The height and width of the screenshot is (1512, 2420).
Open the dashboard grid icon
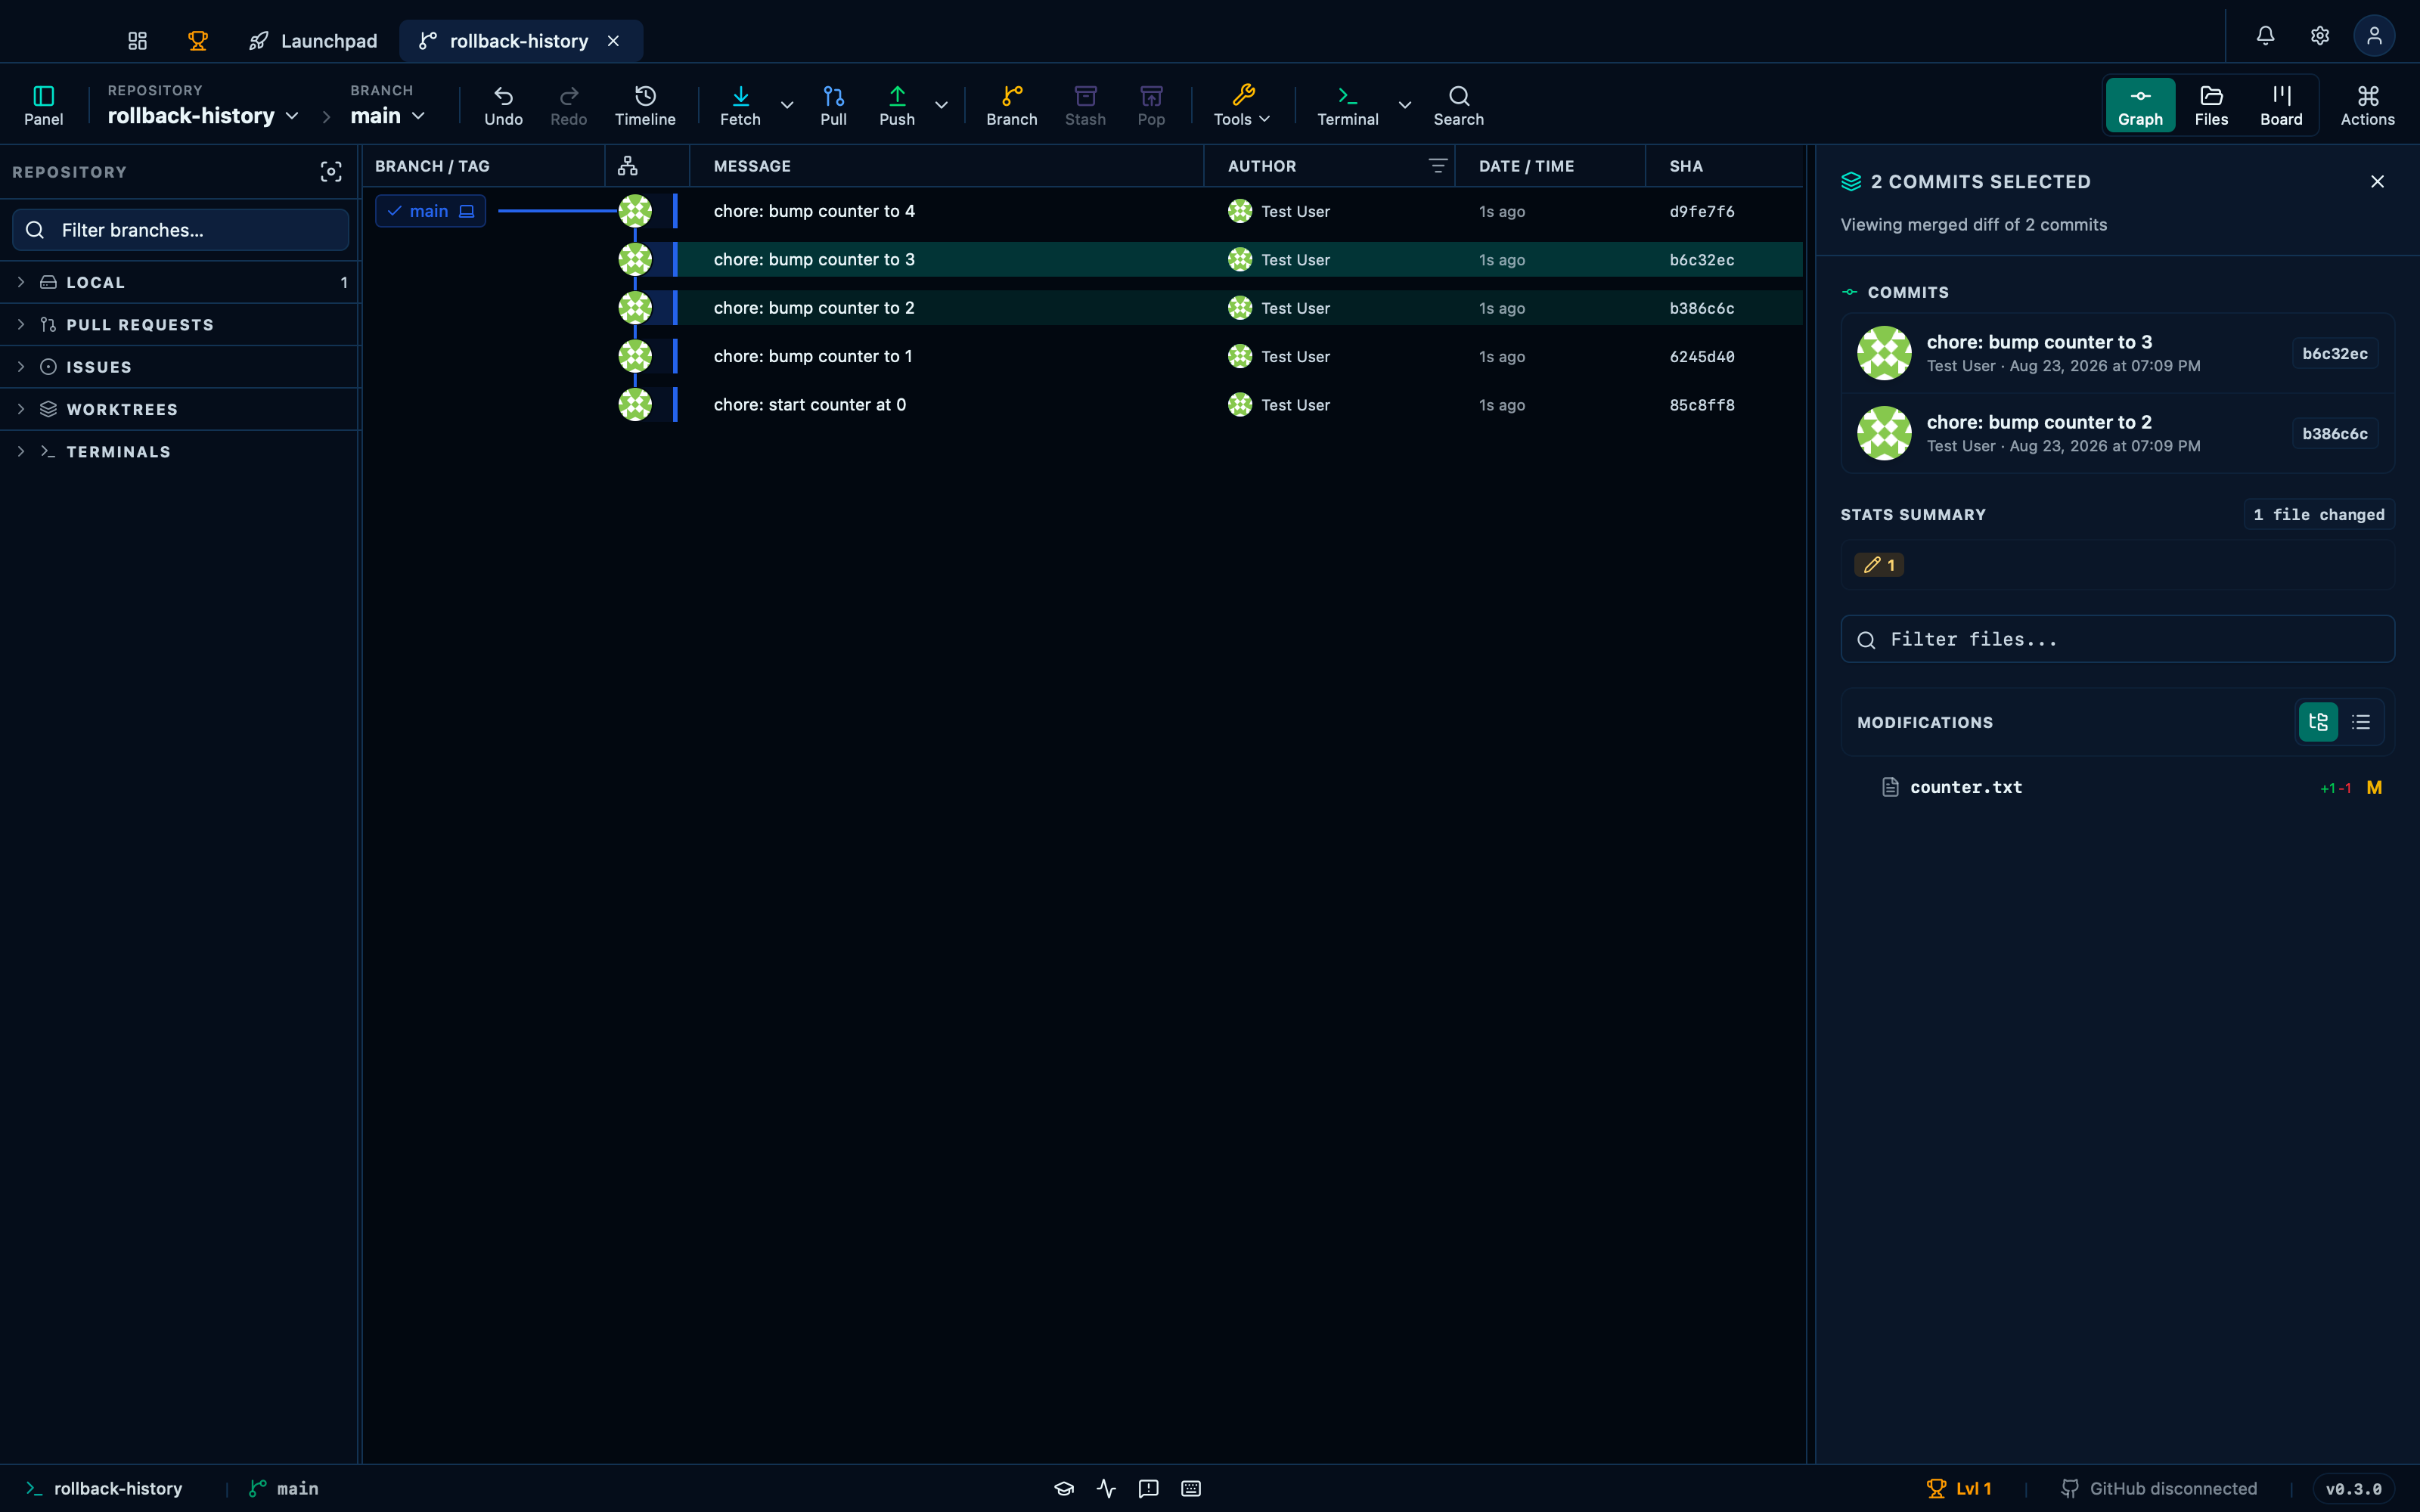pos(137,41)
